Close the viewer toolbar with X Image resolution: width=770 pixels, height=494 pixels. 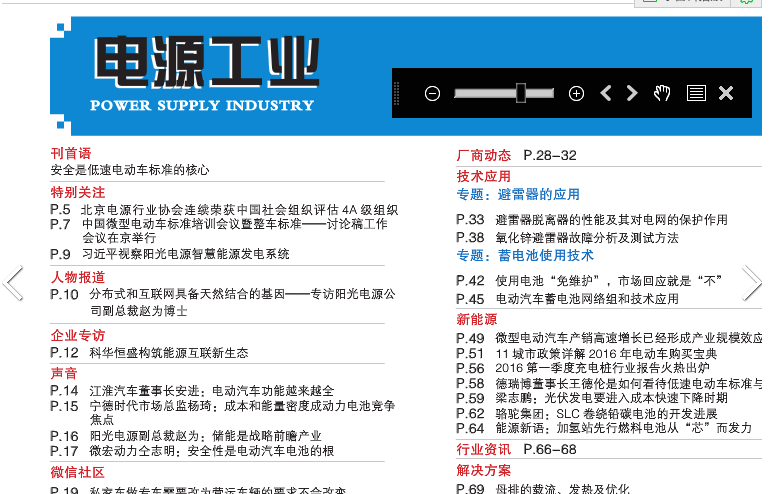click(726, 93)
